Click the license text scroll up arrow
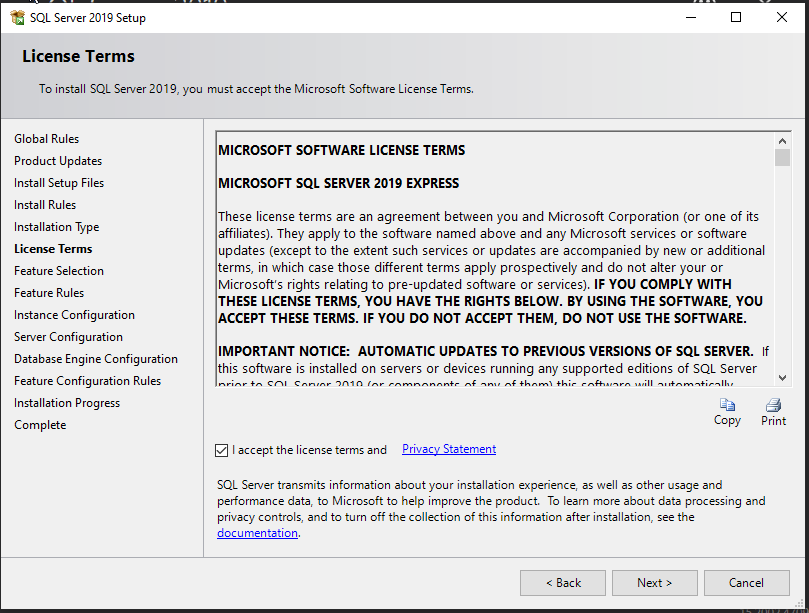 (782, 141)
